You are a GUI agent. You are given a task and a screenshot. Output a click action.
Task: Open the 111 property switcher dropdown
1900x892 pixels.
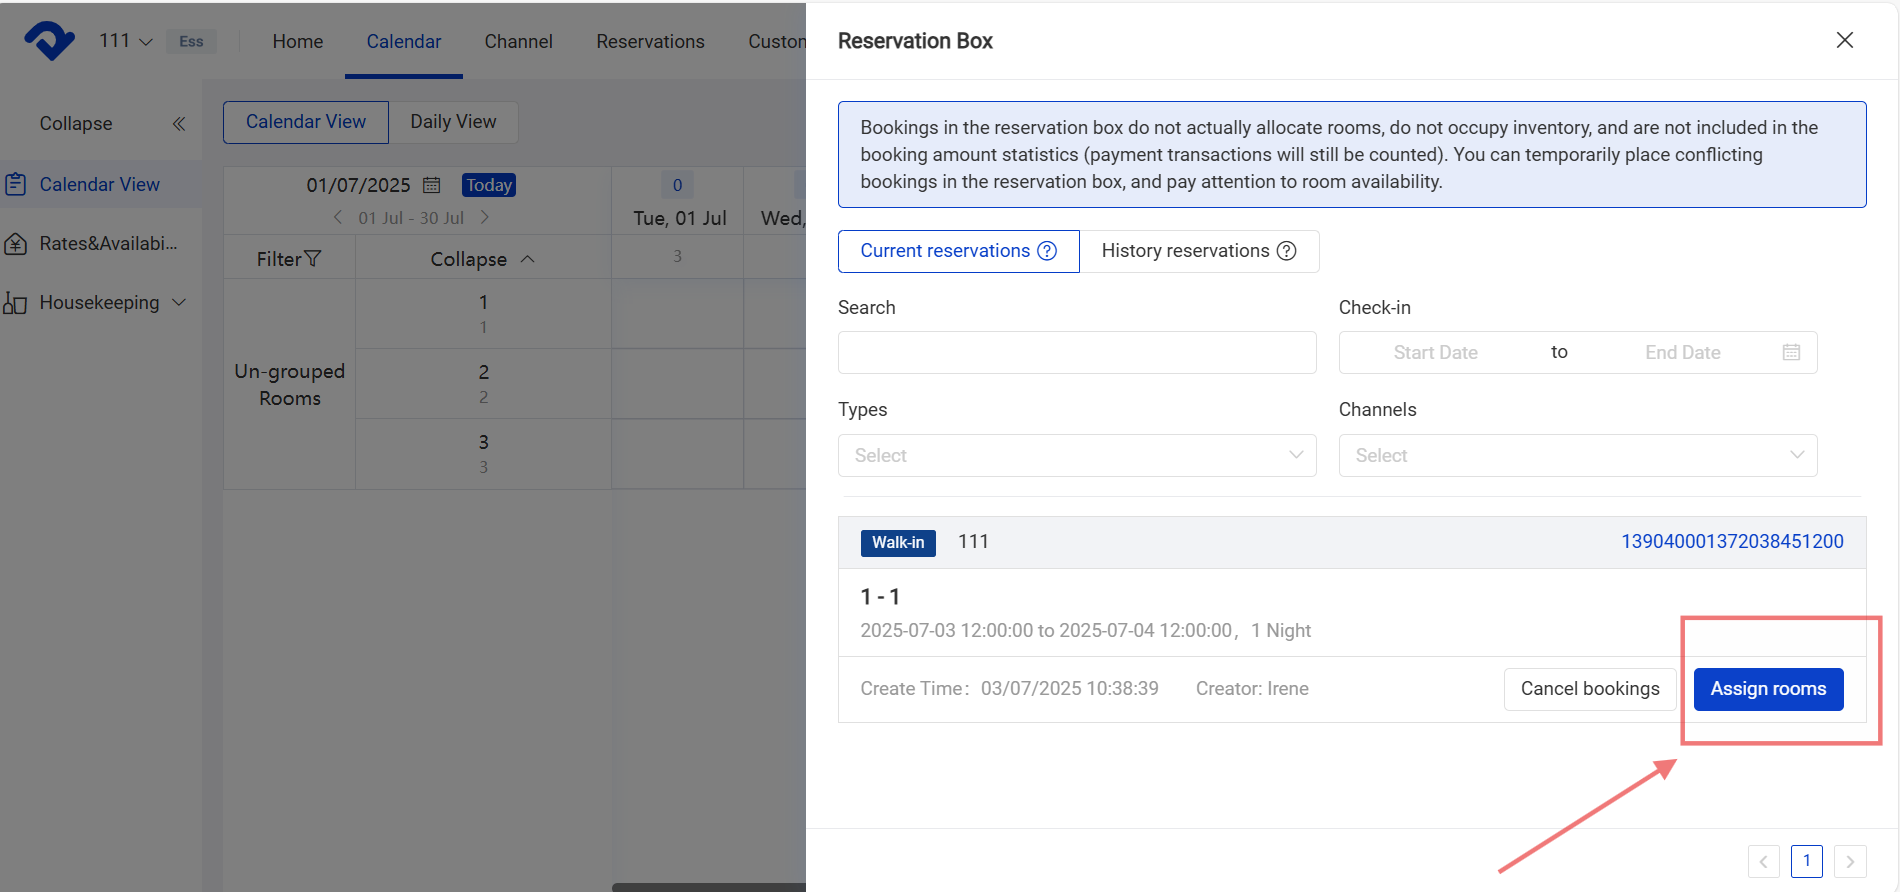[126, 41]
